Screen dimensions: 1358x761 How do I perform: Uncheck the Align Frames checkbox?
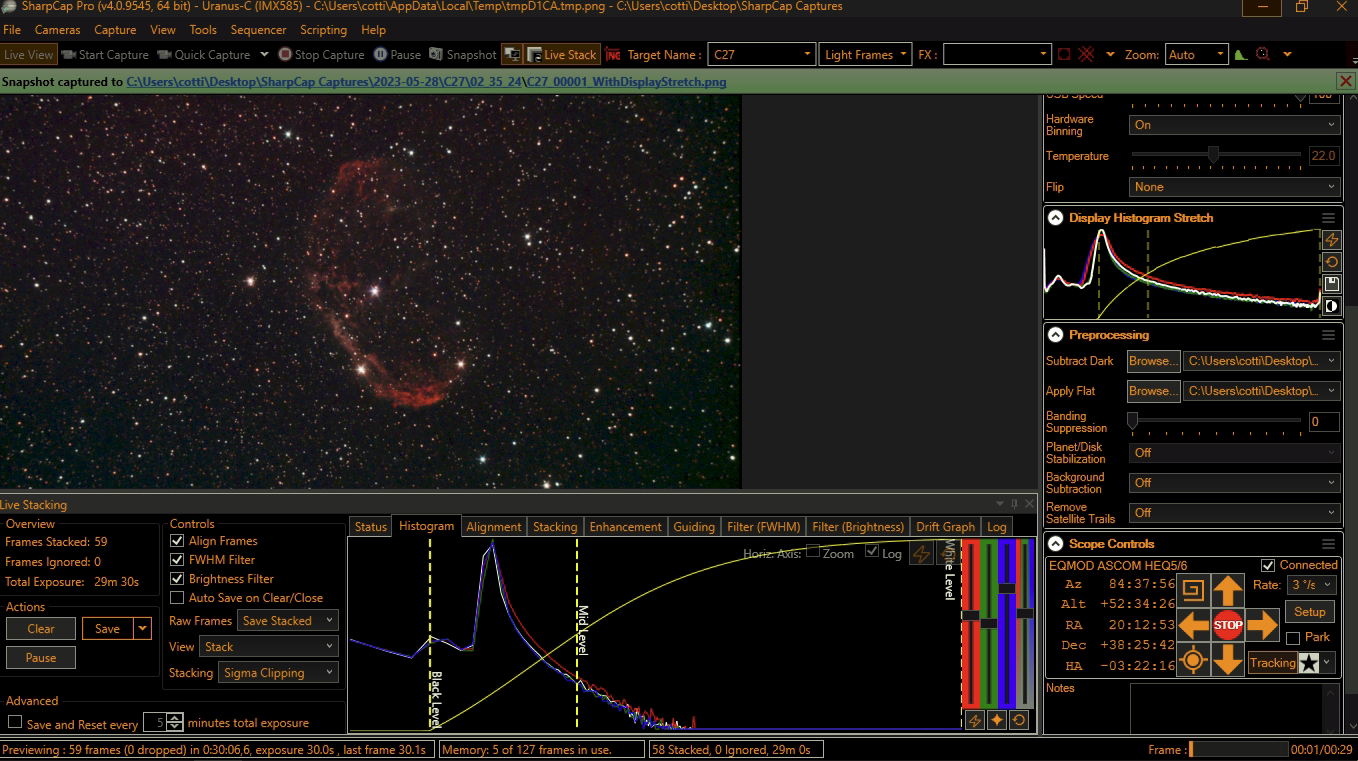[x=177, y=541]
